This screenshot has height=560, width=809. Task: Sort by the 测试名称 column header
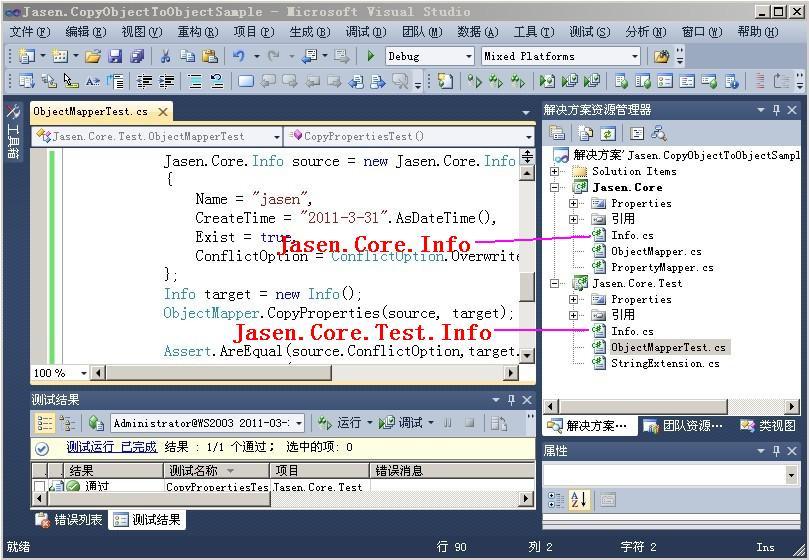point(217,470)
